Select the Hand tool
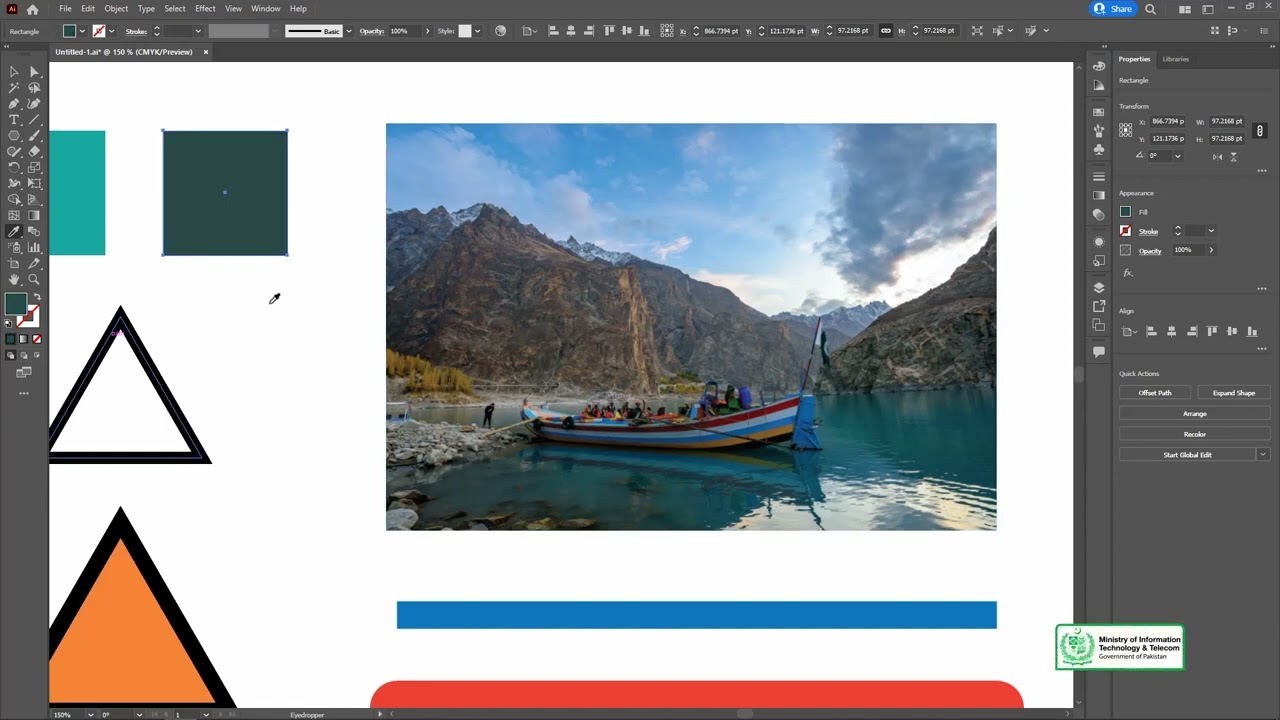 (x=14, y=279)
